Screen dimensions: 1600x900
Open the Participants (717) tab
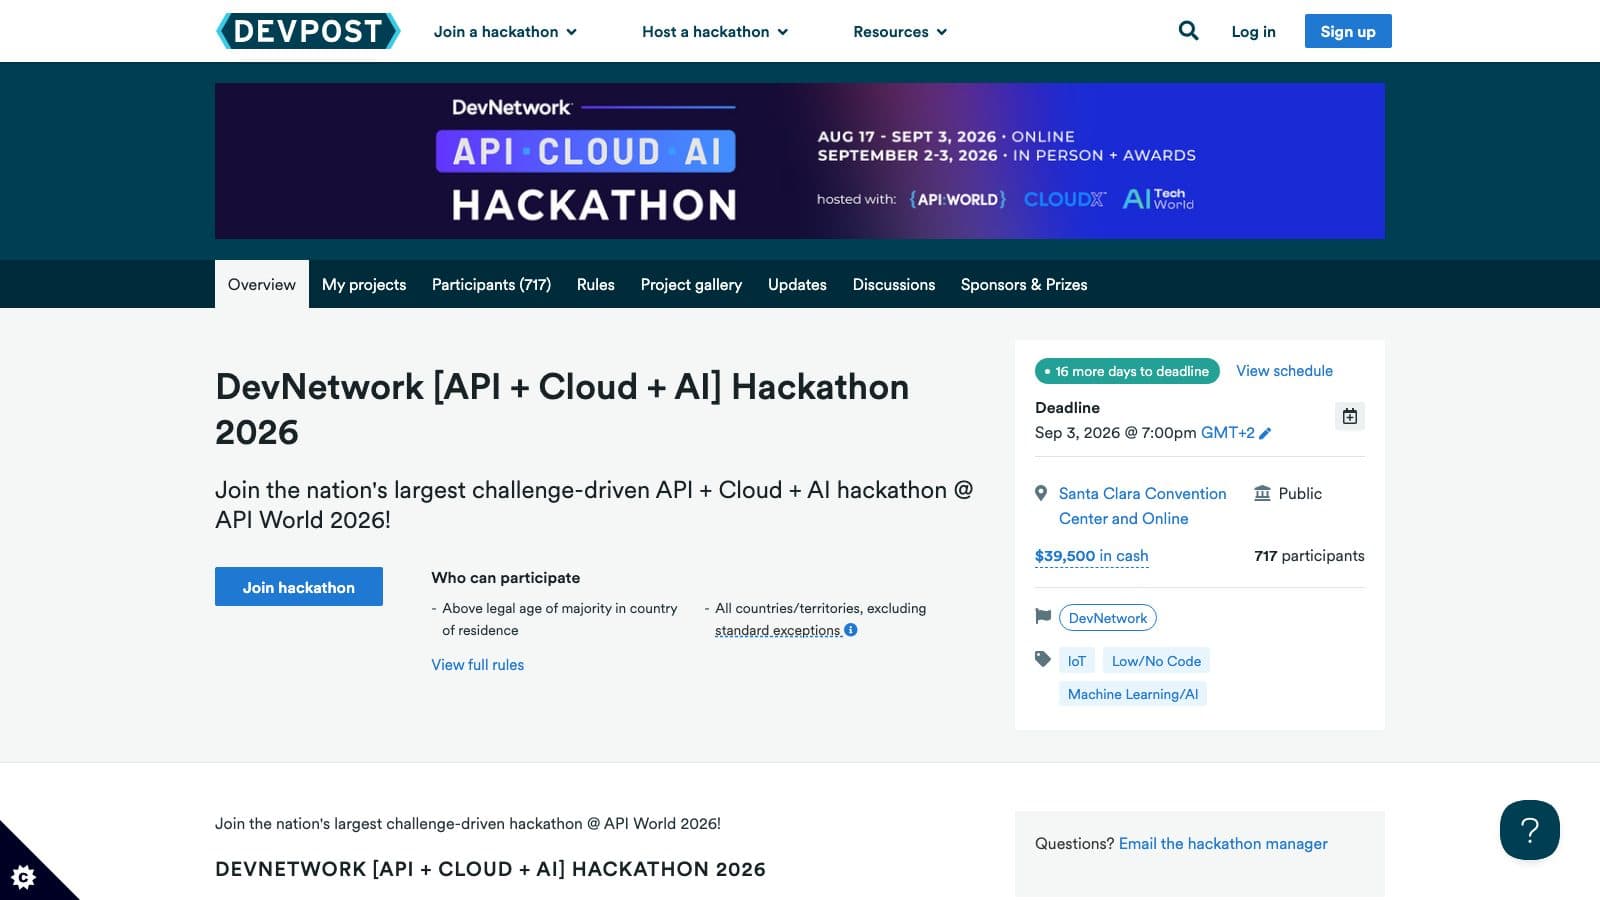tap(491, 284)
